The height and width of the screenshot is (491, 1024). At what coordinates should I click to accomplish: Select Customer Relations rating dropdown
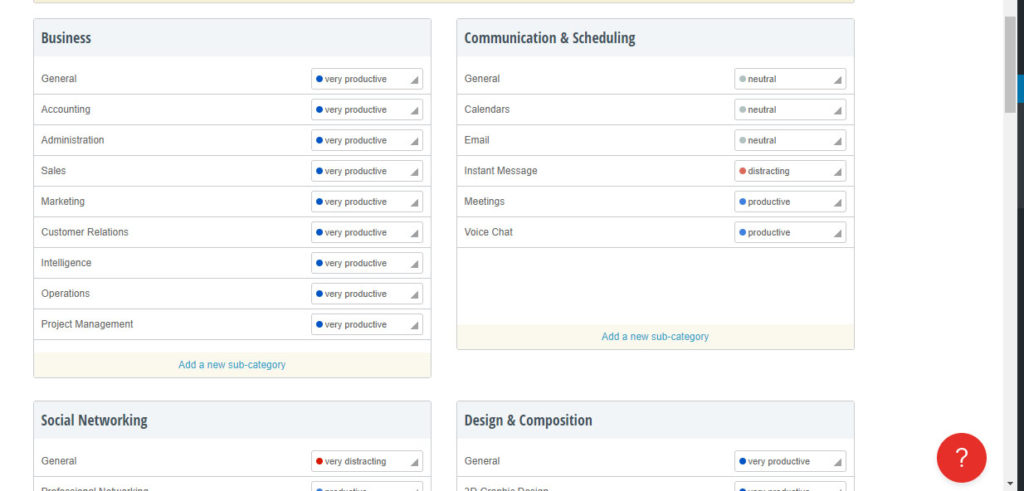pos(367,233)
